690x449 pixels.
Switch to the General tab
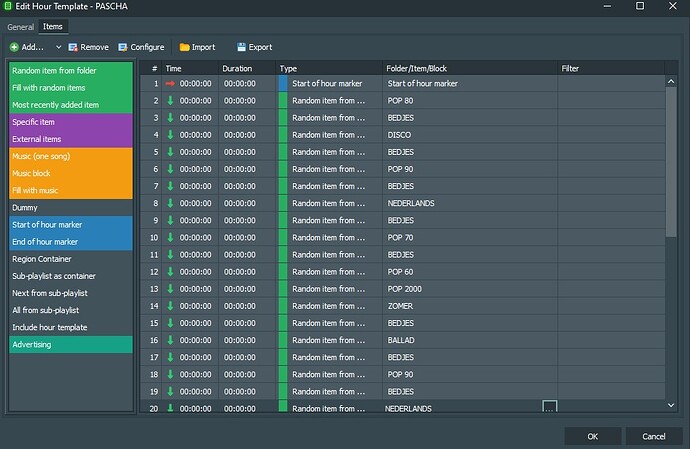click(x=20, y=27)
